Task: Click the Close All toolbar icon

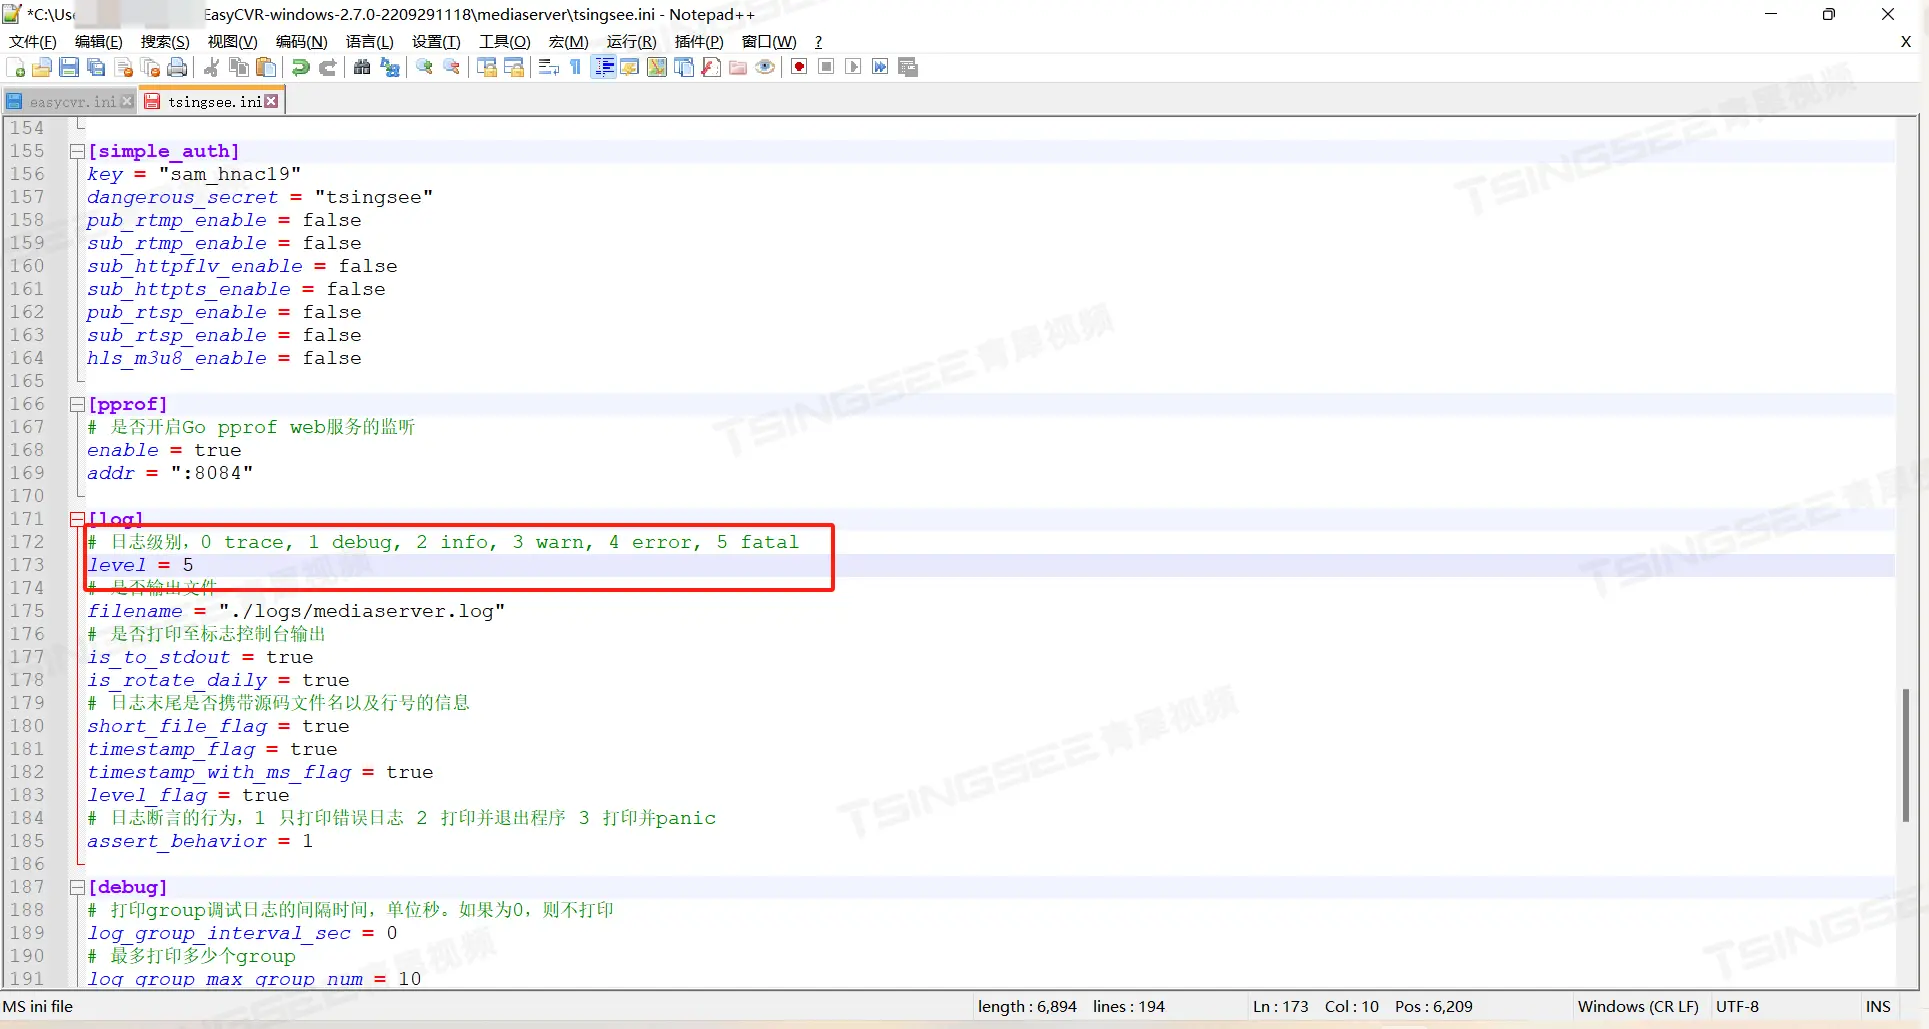Action: (x=151, y=67)
